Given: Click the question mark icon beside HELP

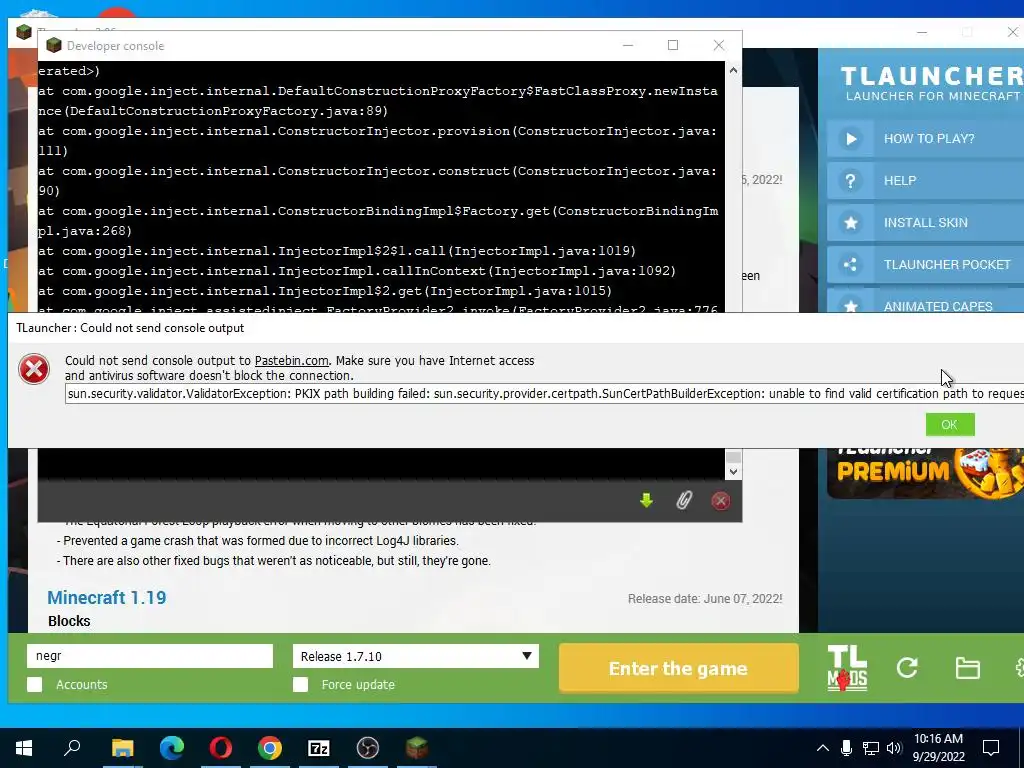Looking at the screenshot, I should coord(850,181).
